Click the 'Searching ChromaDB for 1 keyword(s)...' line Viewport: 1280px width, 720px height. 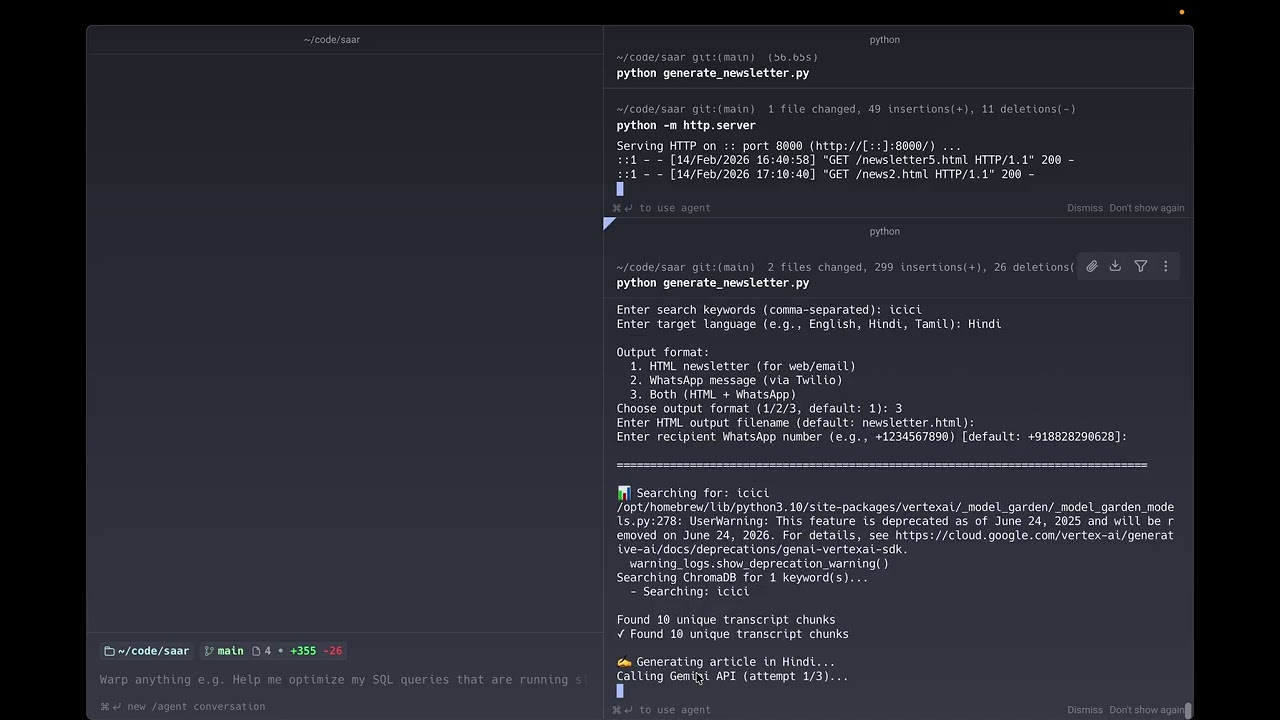click(x=743, y=577)
